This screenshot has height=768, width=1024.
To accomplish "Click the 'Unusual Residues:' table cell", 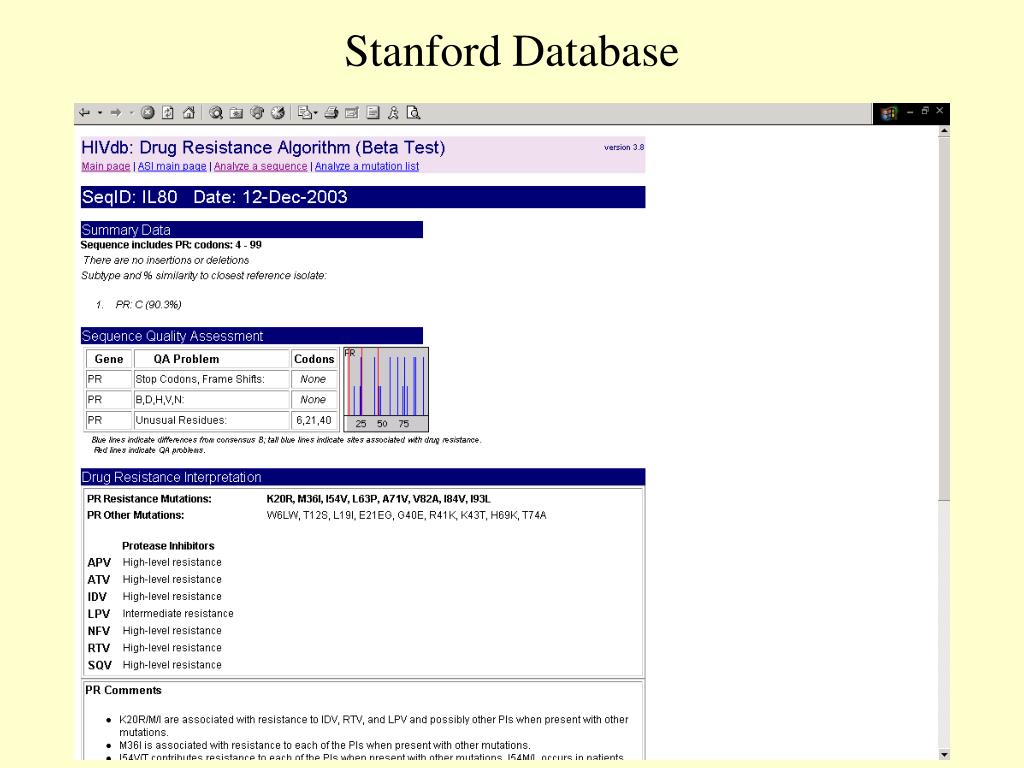I will (x=212, y=420).
